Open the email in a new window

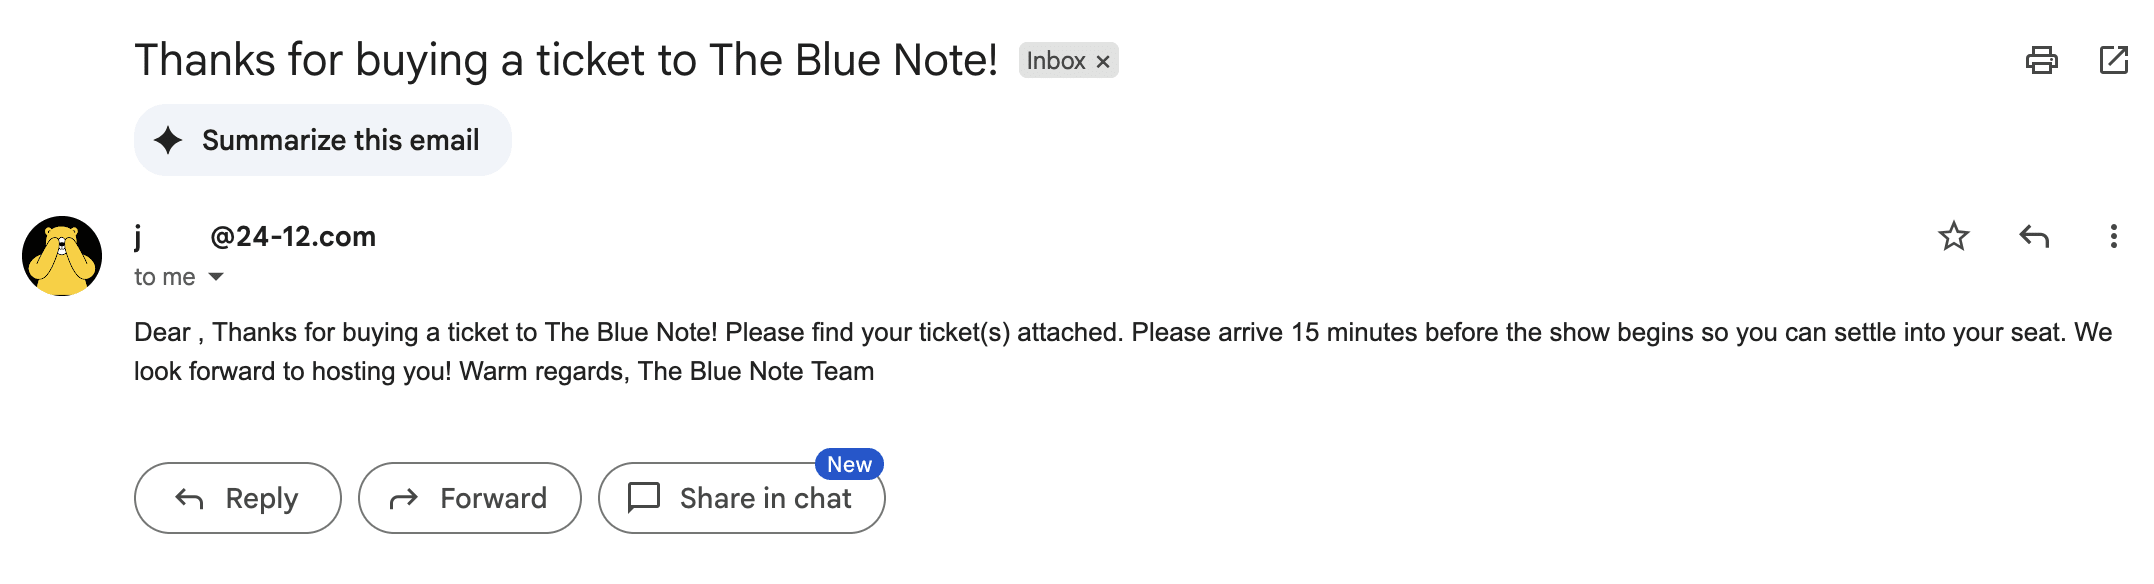click(2113, 61)
